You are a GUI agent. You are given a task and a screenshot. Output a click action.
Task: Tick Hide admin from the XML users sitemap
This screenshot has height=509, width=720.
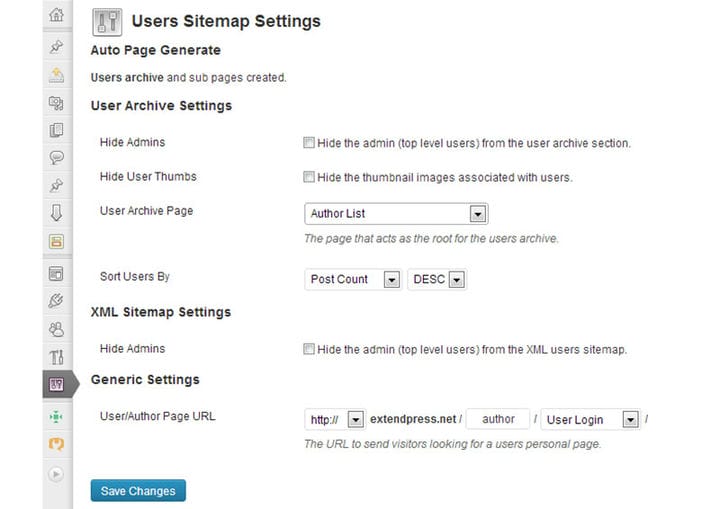pos(309,349)
